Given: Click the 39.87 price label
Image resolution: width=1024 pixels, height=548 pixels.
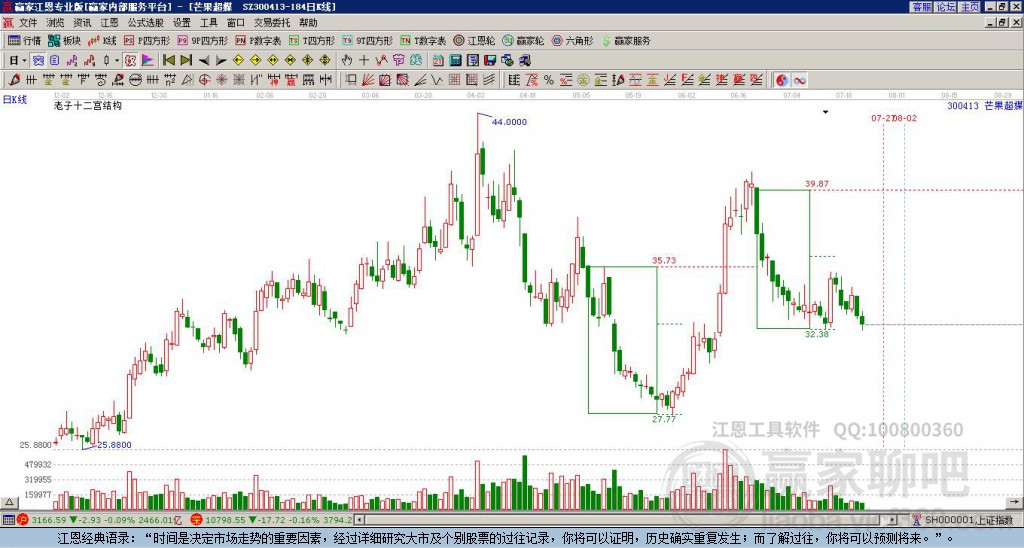Looking at the screenshot, I should 817,184.
